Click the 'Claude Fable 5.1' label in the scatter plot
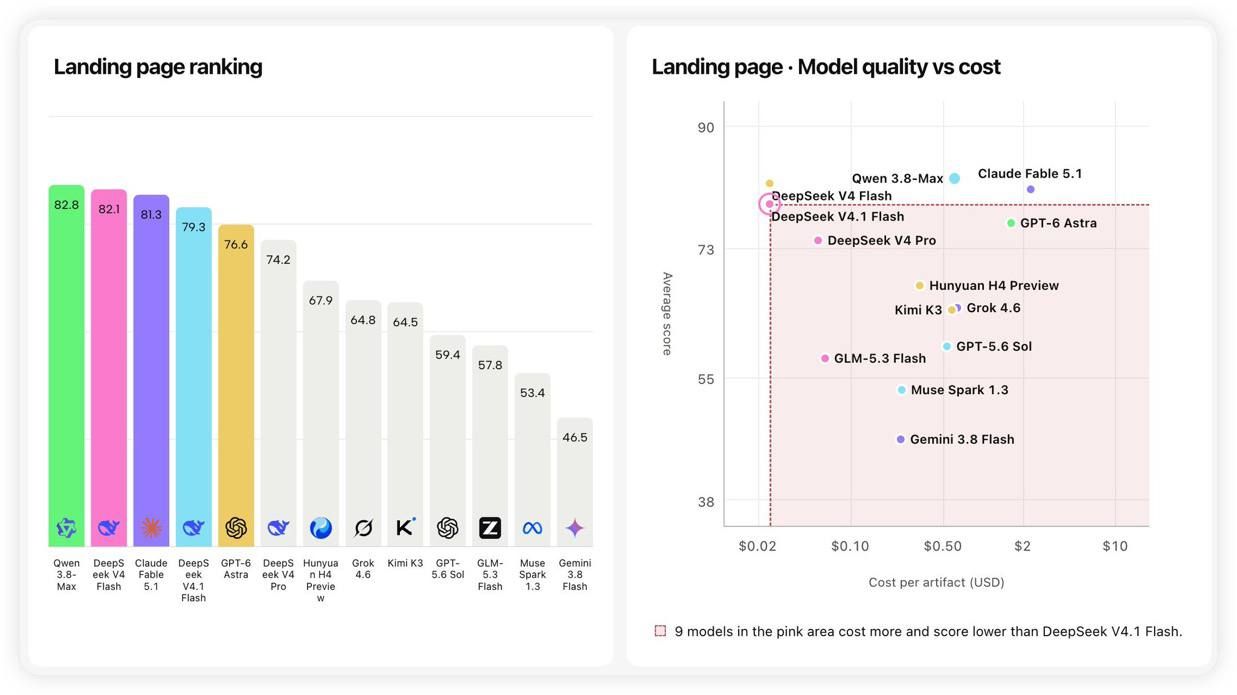This screenshot has height=695, width=1237. click(1030, 173)
